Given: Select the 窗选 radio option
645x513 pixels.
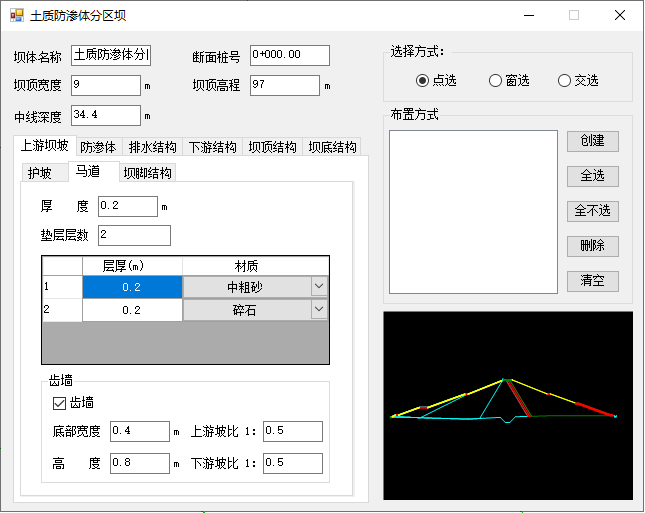Looking at the screenshot, I should 509,80.
